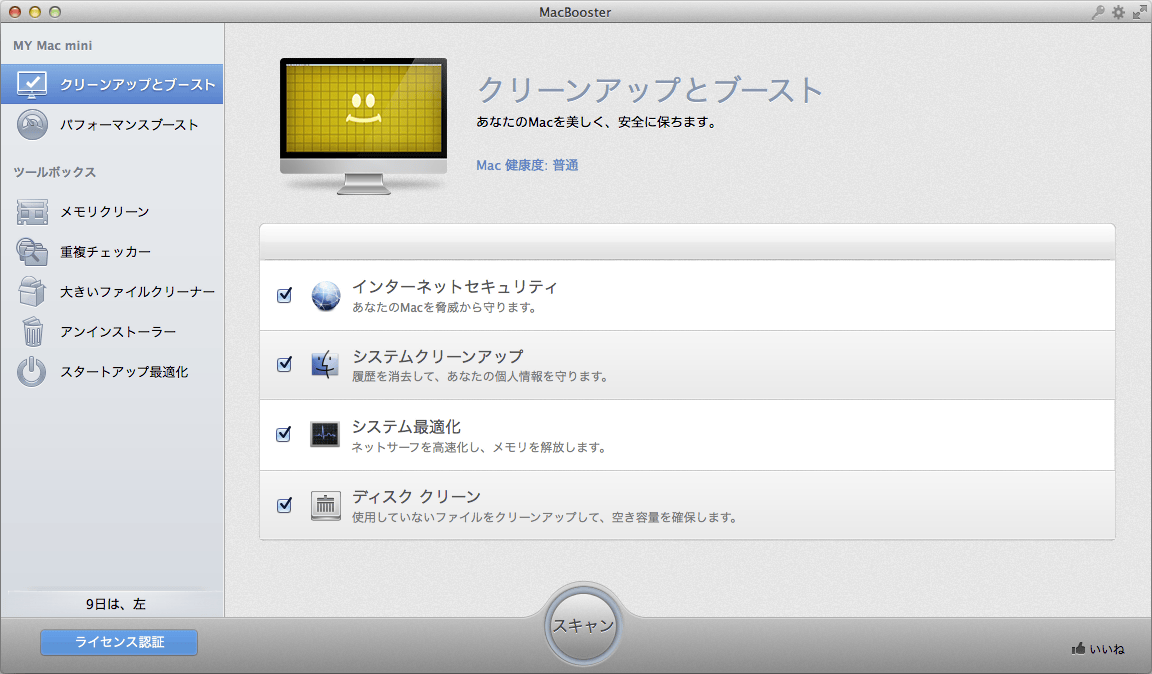Click the ディスク クリーン title text
Viewport: 1152px width, 674px height.
[416, 497]
